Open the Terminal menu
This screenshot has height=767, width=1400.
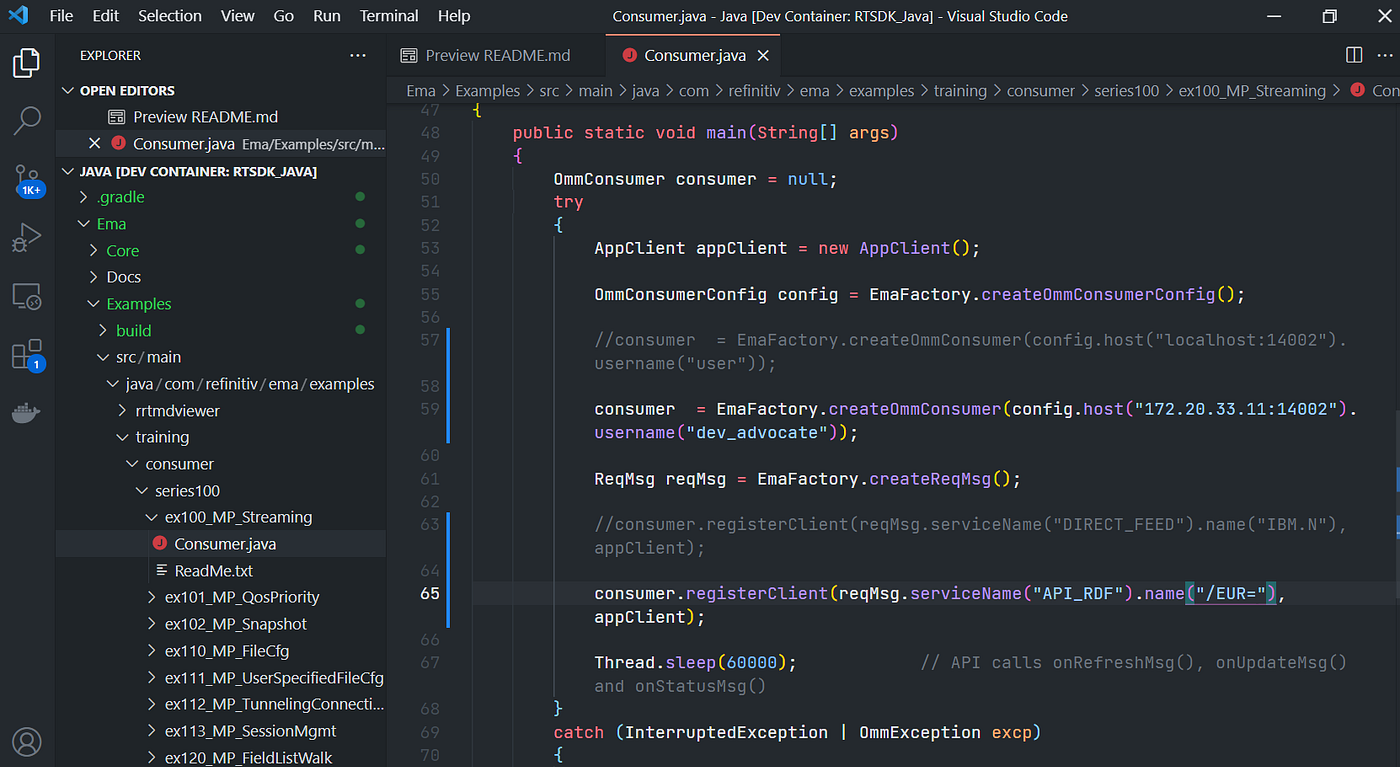tap(389, 16)
